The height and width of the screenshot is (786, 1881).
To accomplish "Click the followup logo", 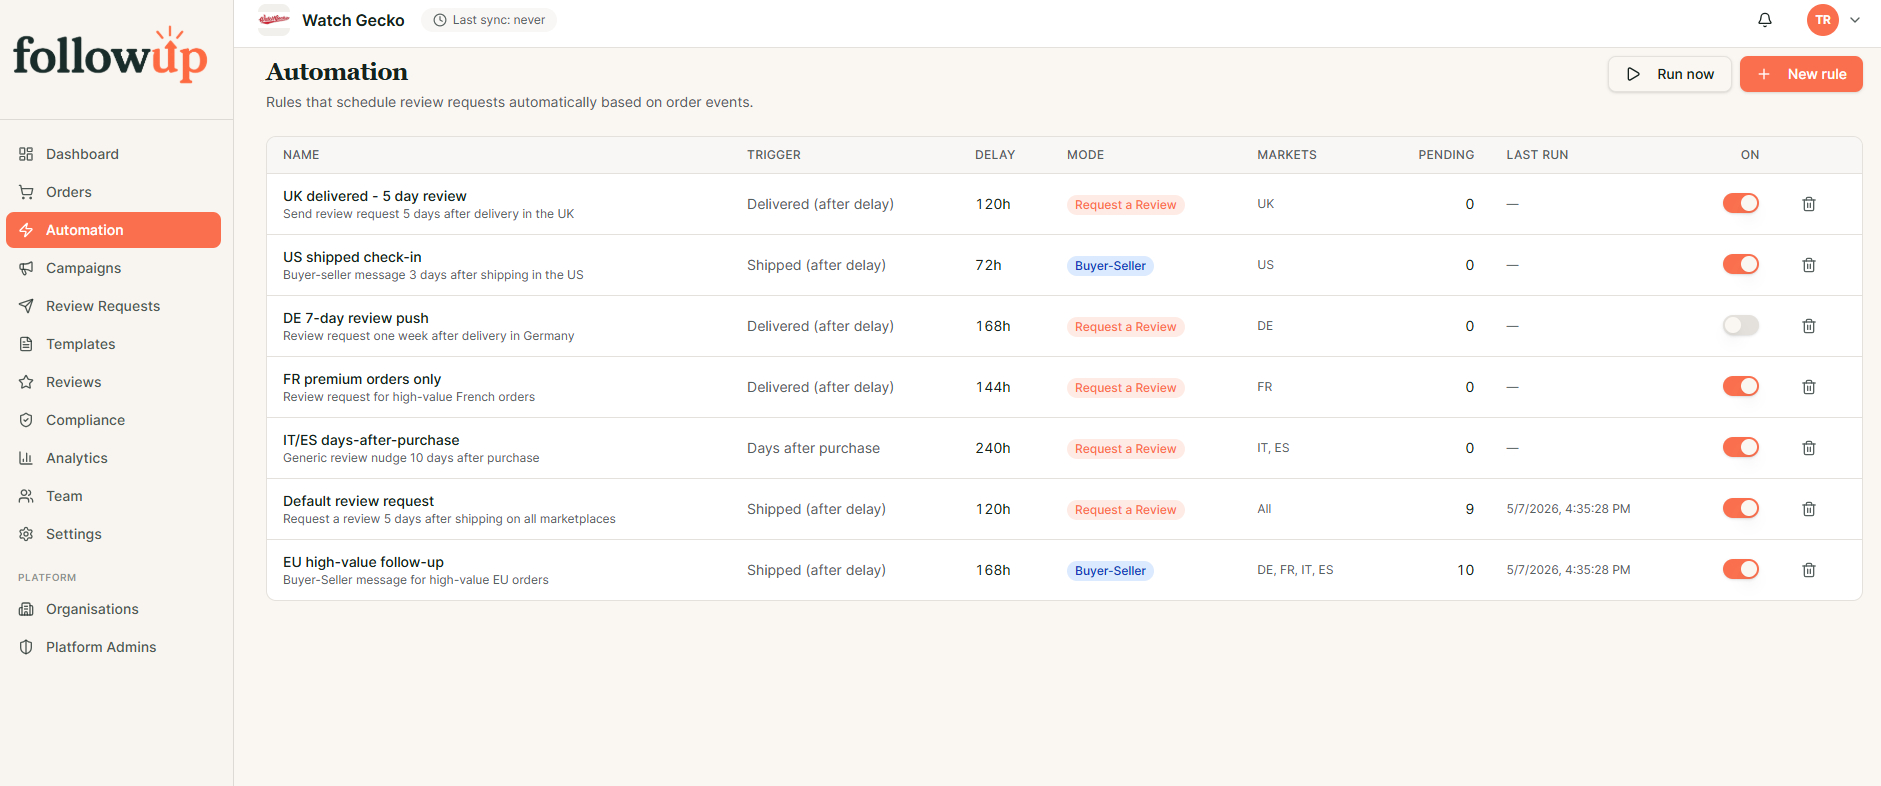I will (110, 55).
